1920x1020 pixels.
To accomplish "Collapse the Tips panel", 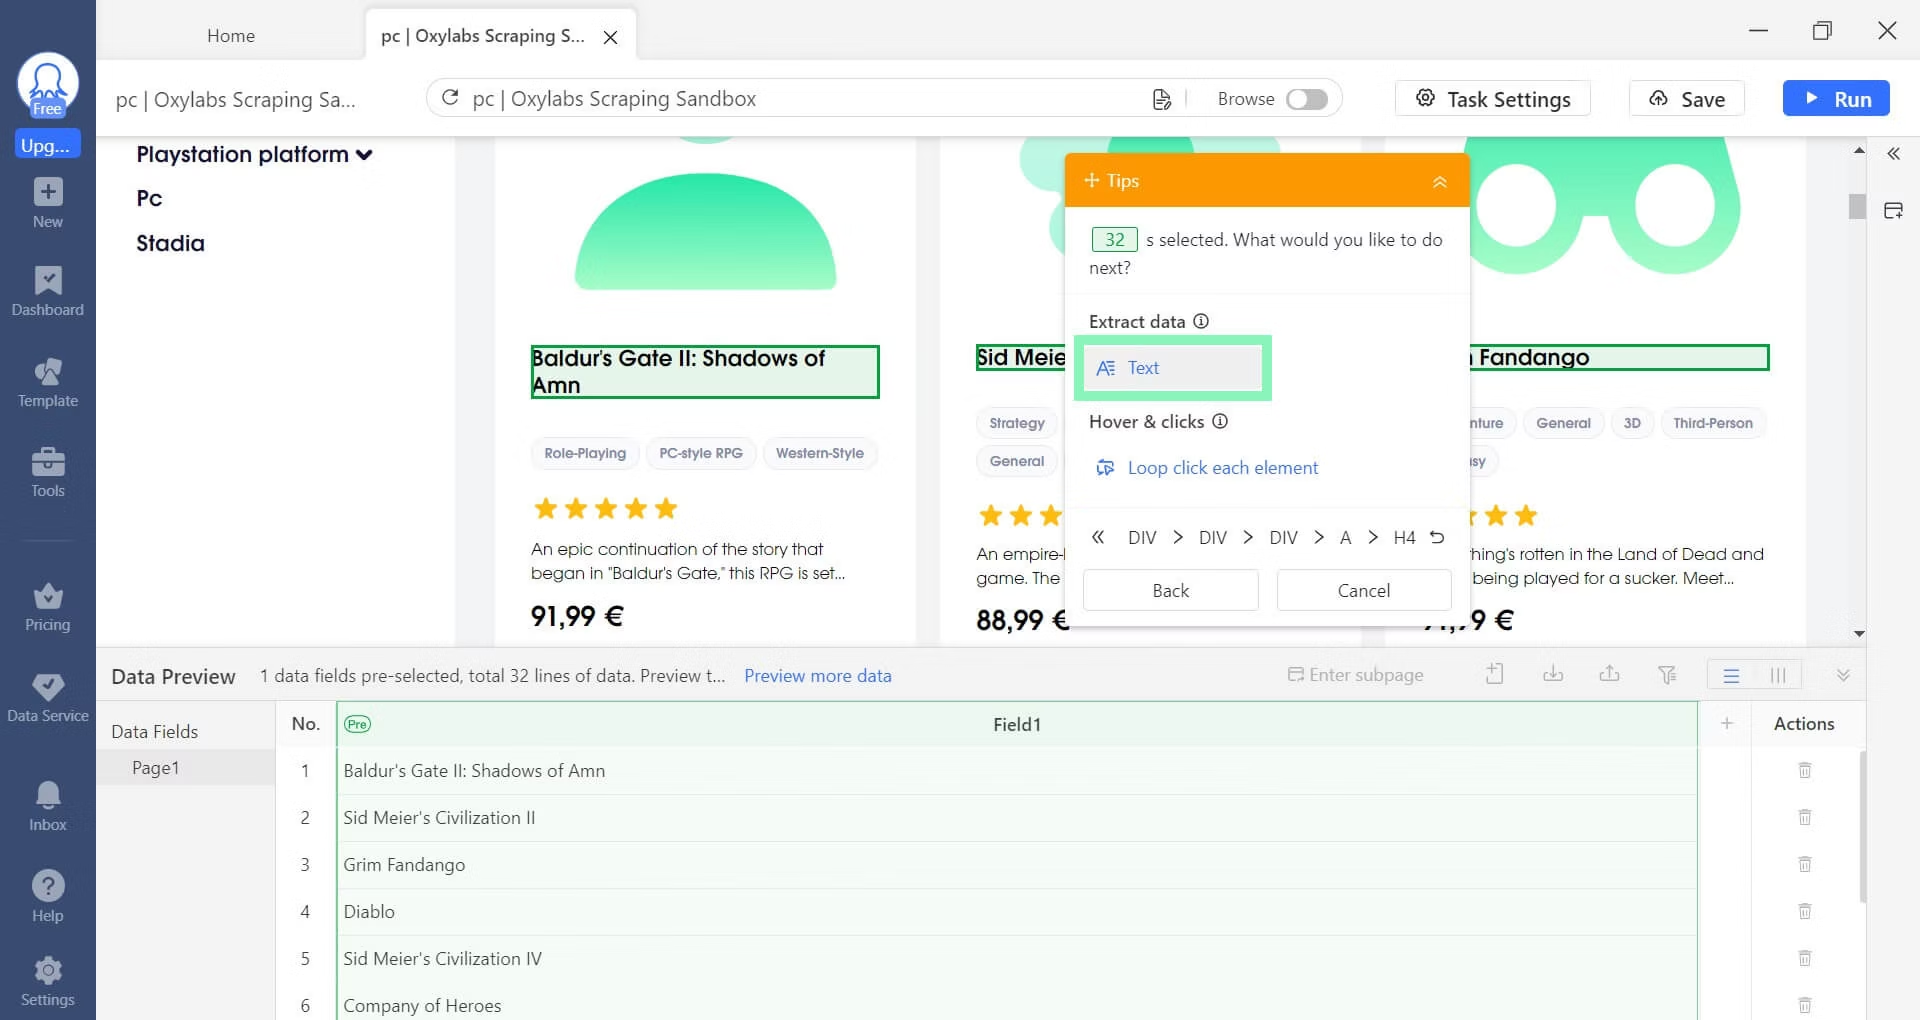I will pos(1439,181).
